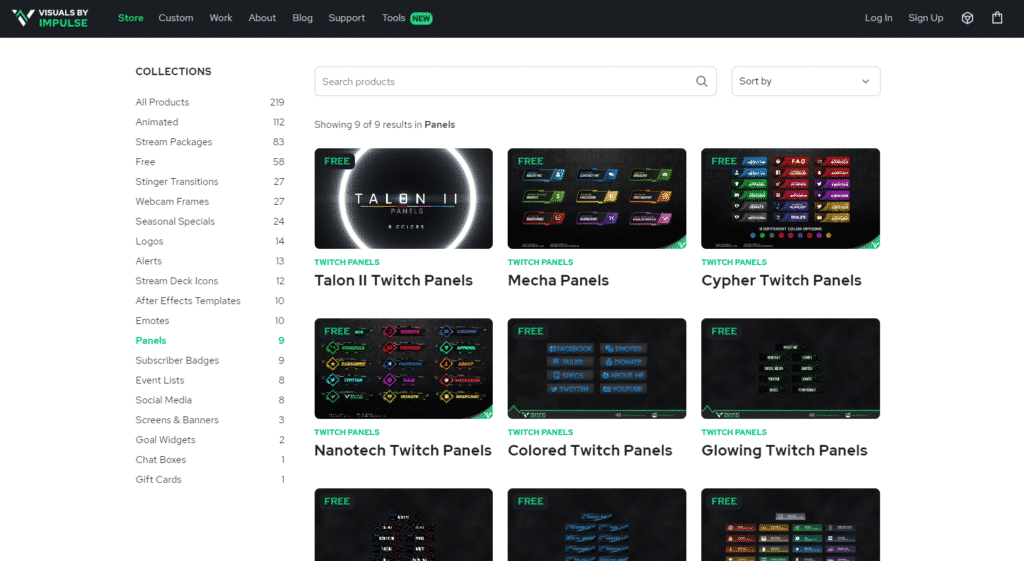
Task: Open Subscriber Badges collection
Action: pos(177,361)
